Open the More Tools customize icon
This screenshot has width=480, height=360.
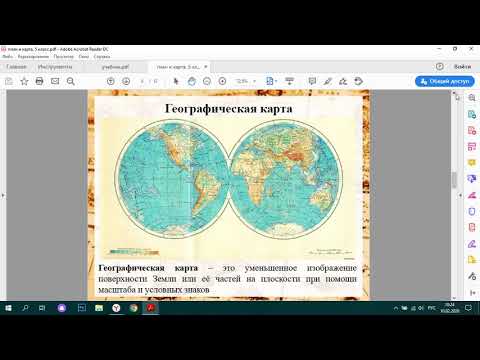[x=472, y=276]
